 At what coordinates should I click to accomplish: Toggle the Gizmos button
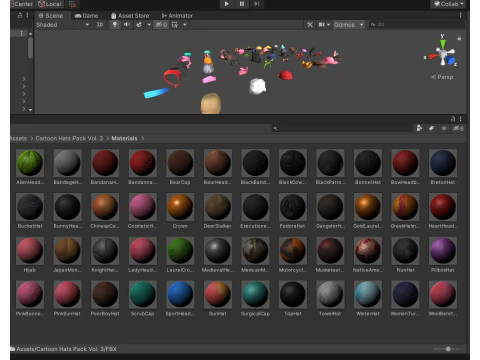click(x=344, y=25)
